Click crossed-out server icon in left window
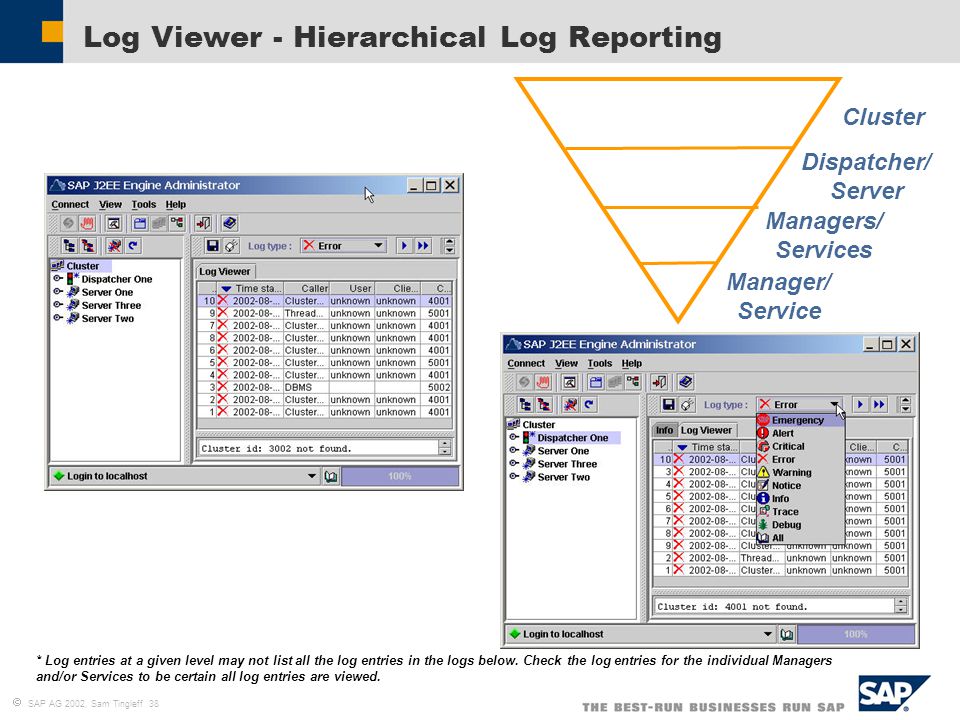The width and height of the screenshot is (960, 720). click(x=114, y=246)
